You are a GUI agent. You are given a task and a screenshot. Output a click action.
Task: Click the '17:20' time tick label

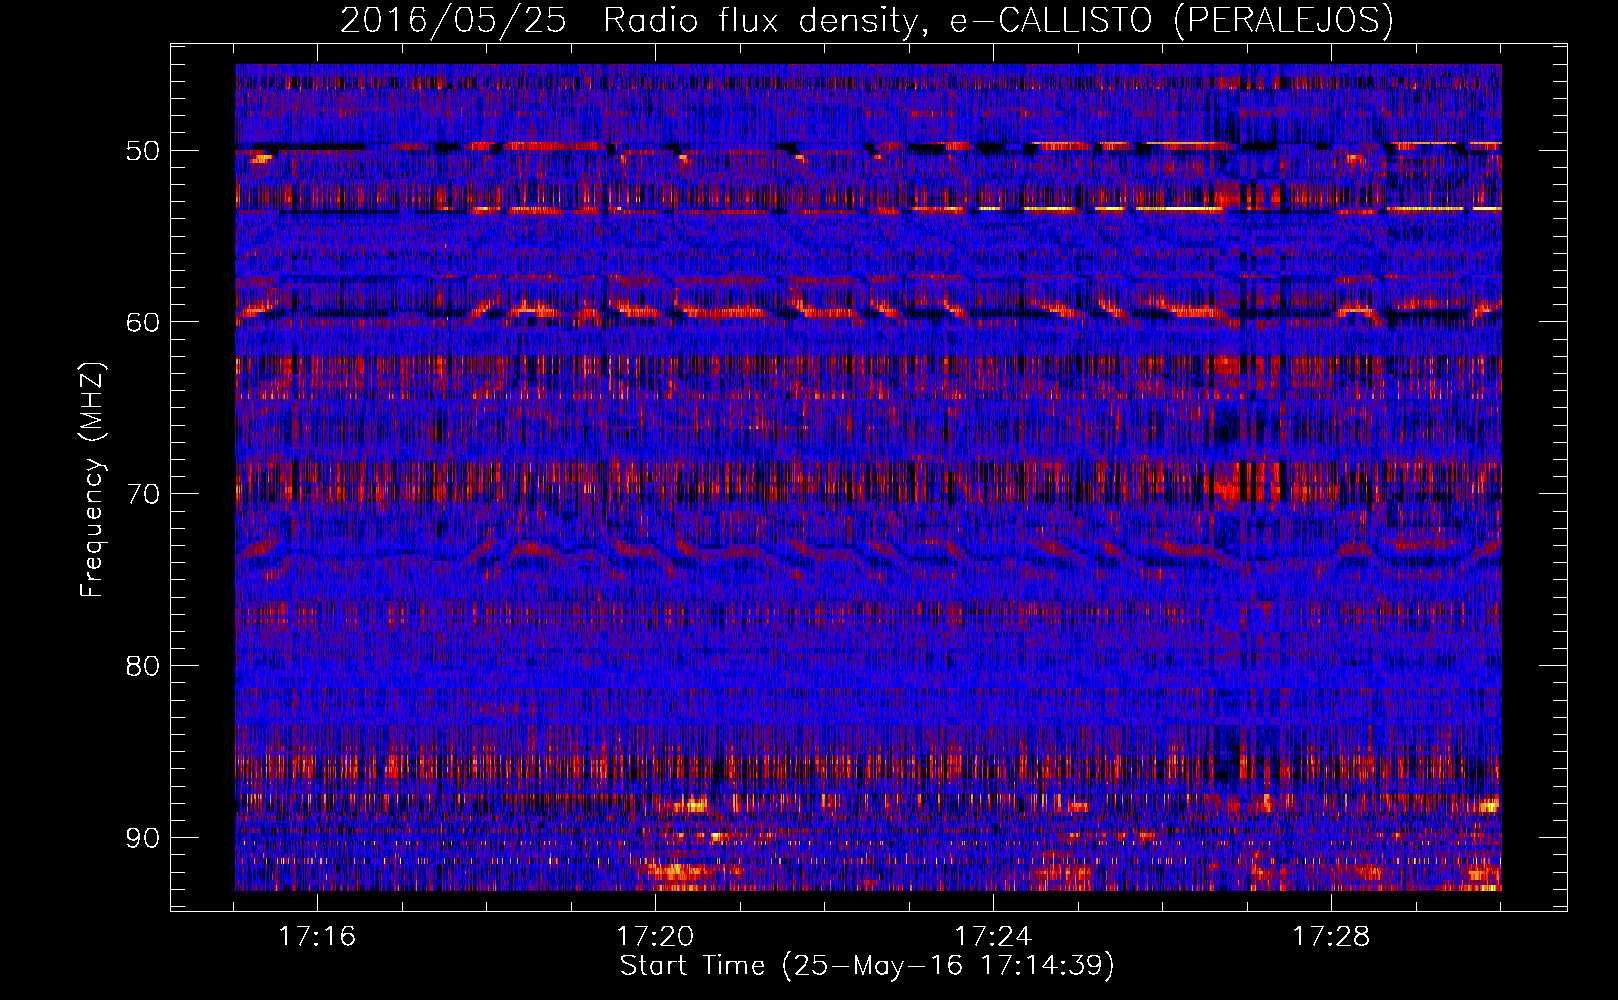tap(655, 937)
